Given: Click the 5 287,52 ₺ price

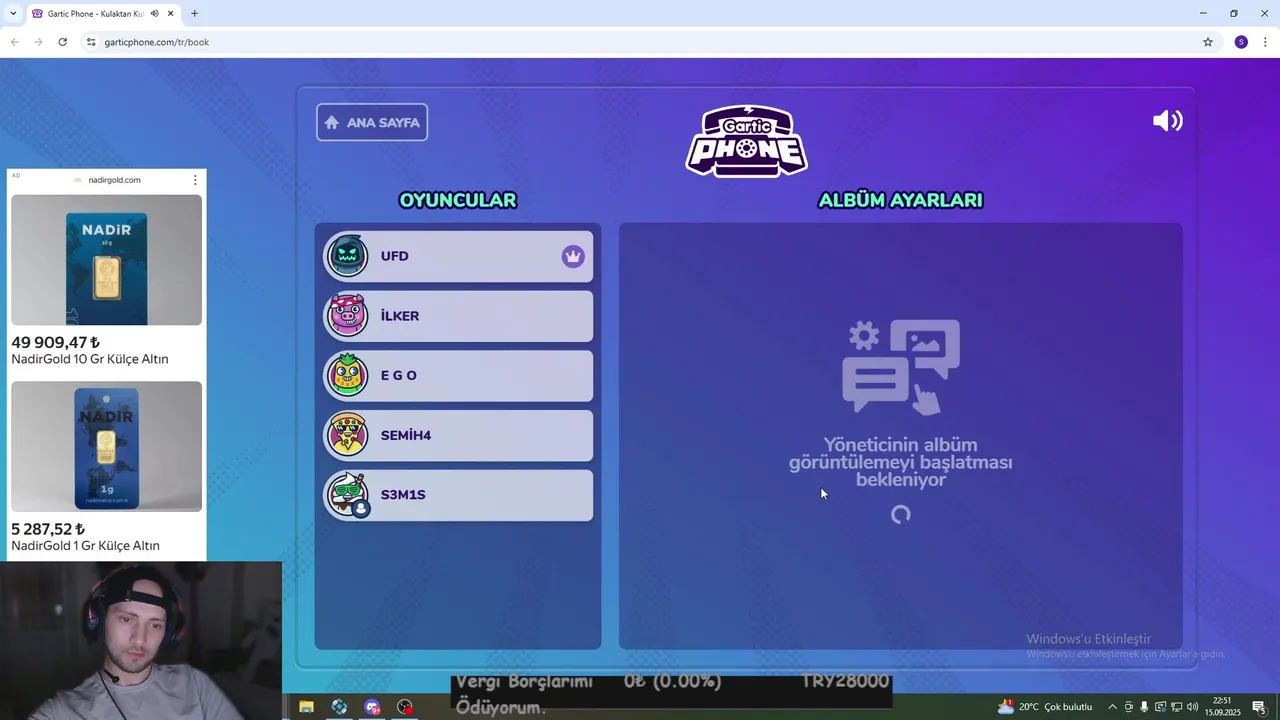Looking at the screenshot, I should (48, 529).
